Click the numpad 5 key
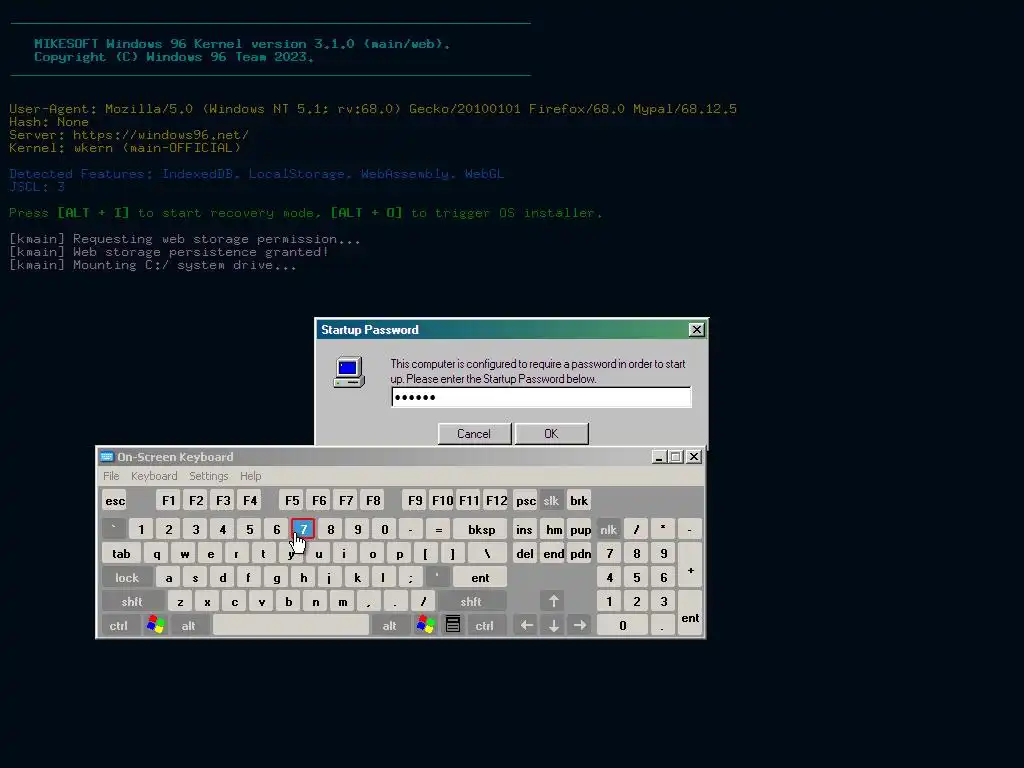Viewport: 1024px width, 768px height. [x=637, y=577]
